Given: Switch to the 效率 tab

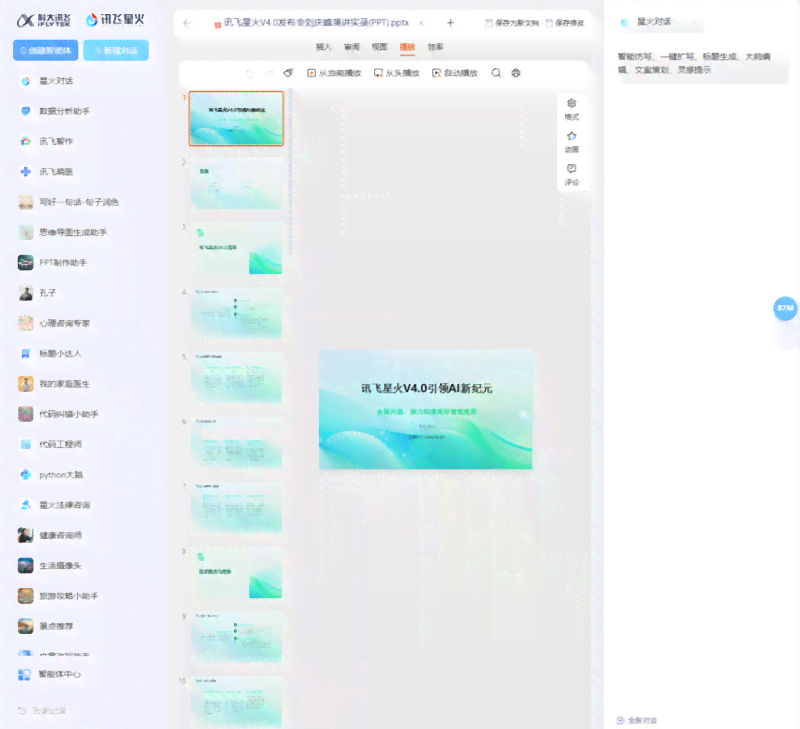Looking at the screenshot, I should [x=435, y=47].
